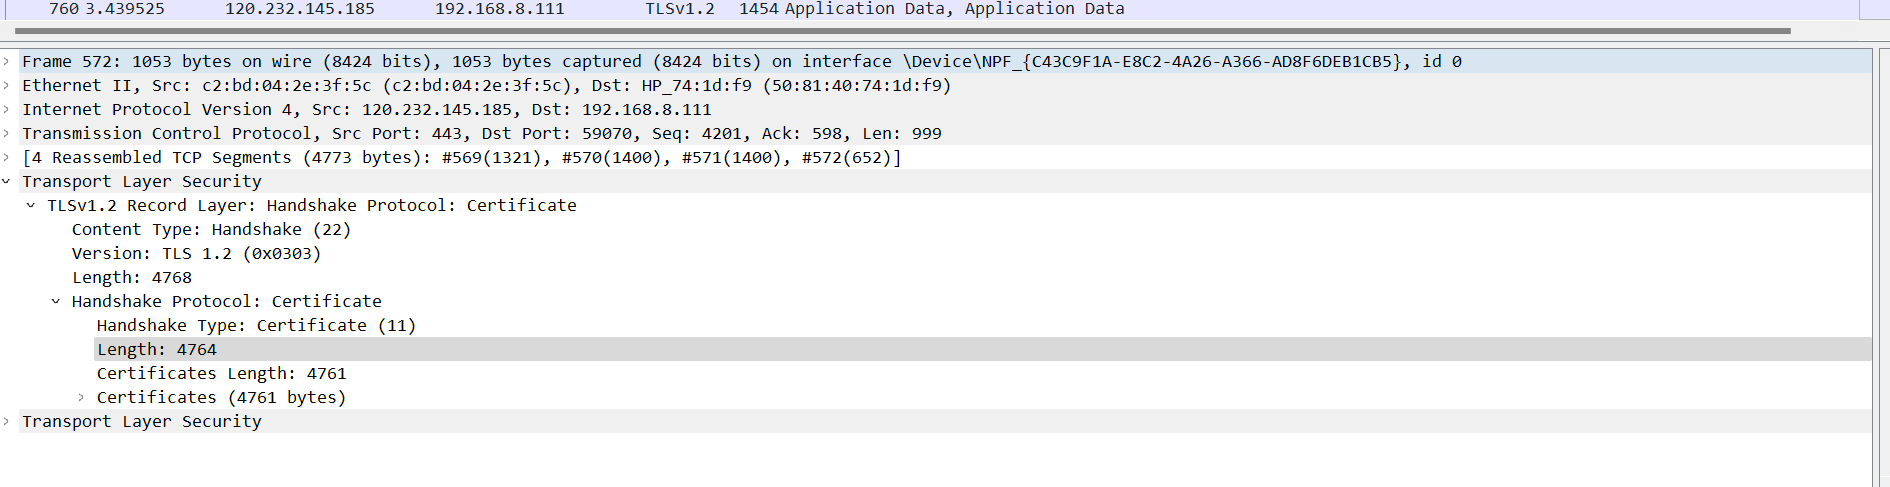Select Handshake Type: Certificate (11) field
Viewport: 1890px width, 487px height.
click(x=256, y=326)
